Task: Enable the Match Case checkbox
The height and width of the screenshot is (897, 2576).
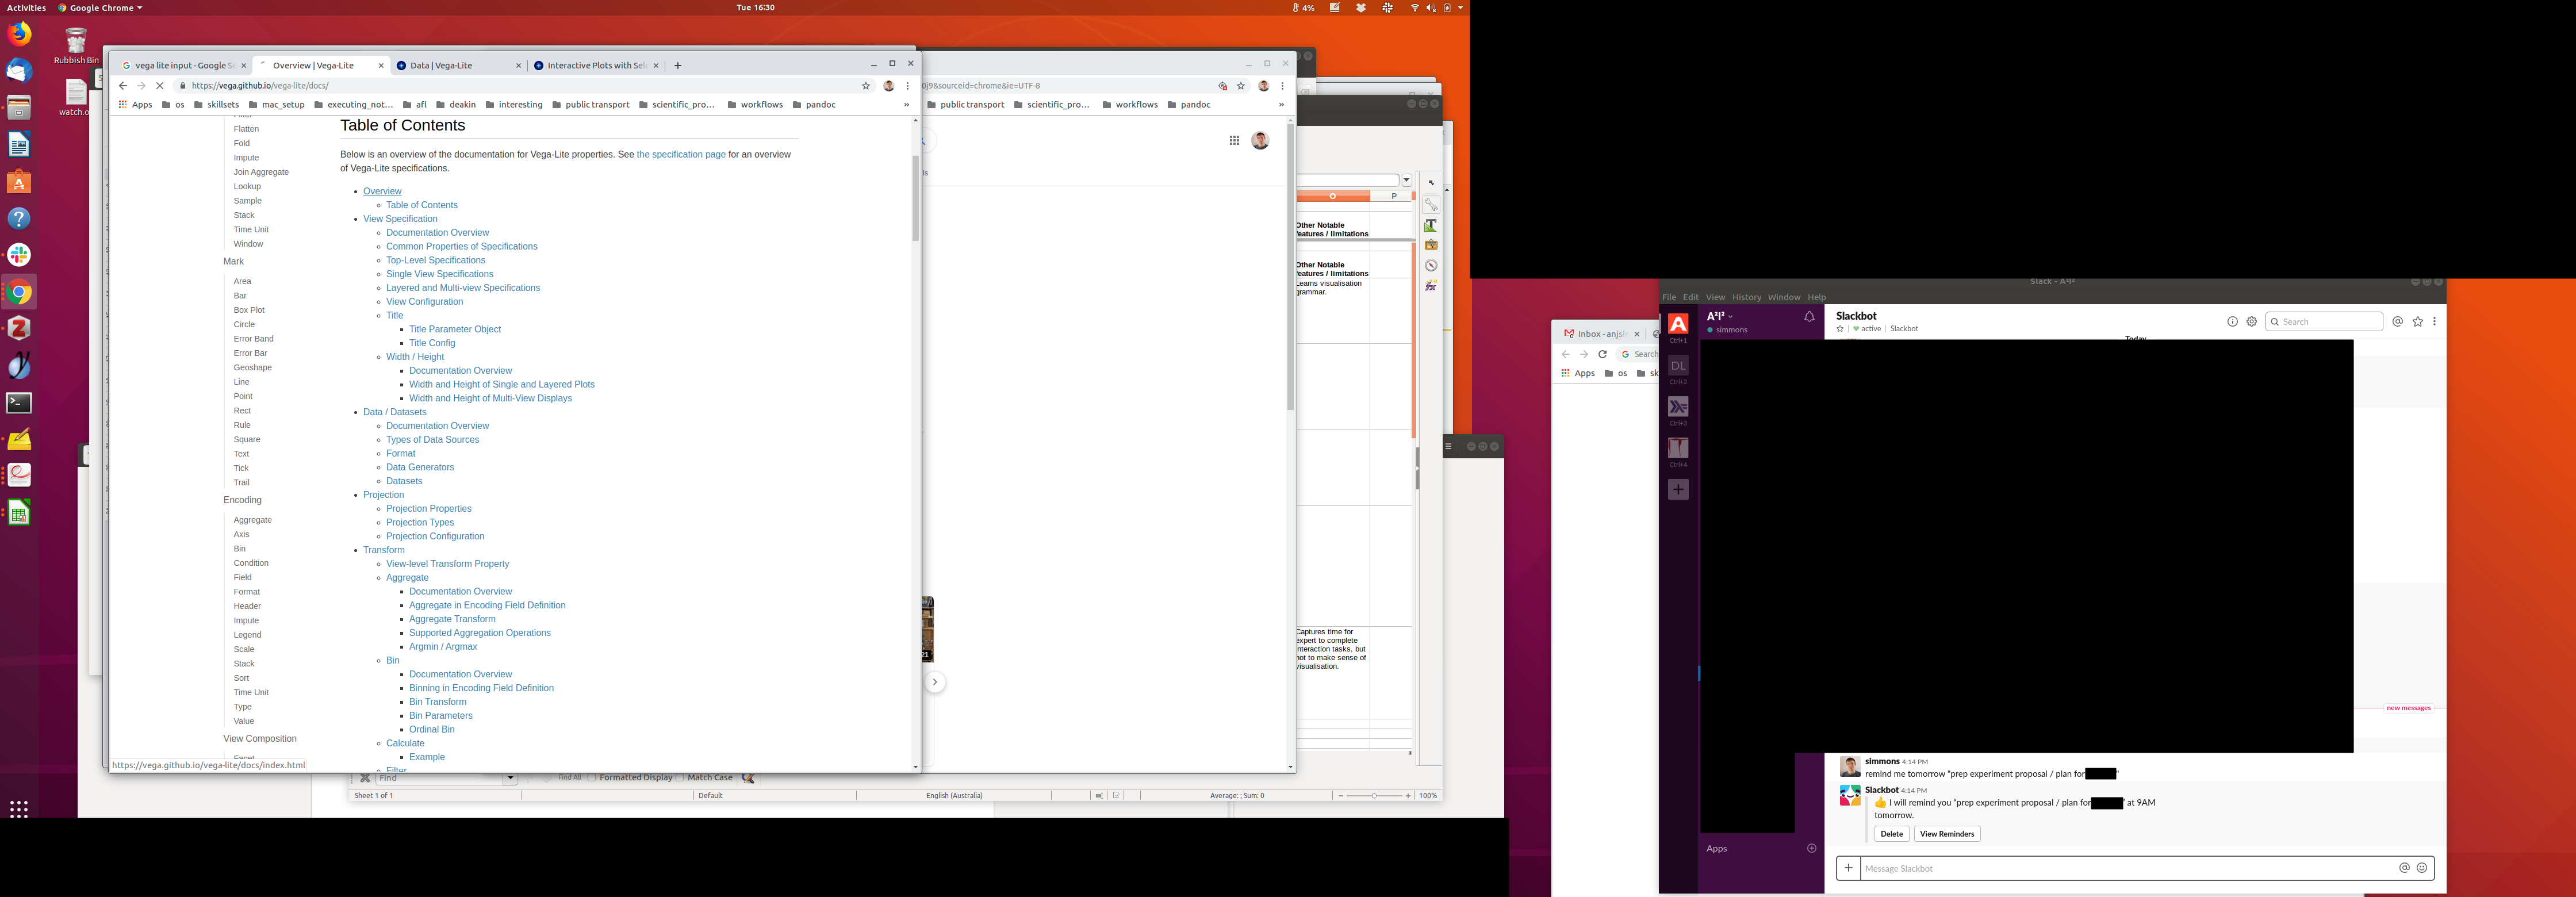Action: click(x=681, y=777)
